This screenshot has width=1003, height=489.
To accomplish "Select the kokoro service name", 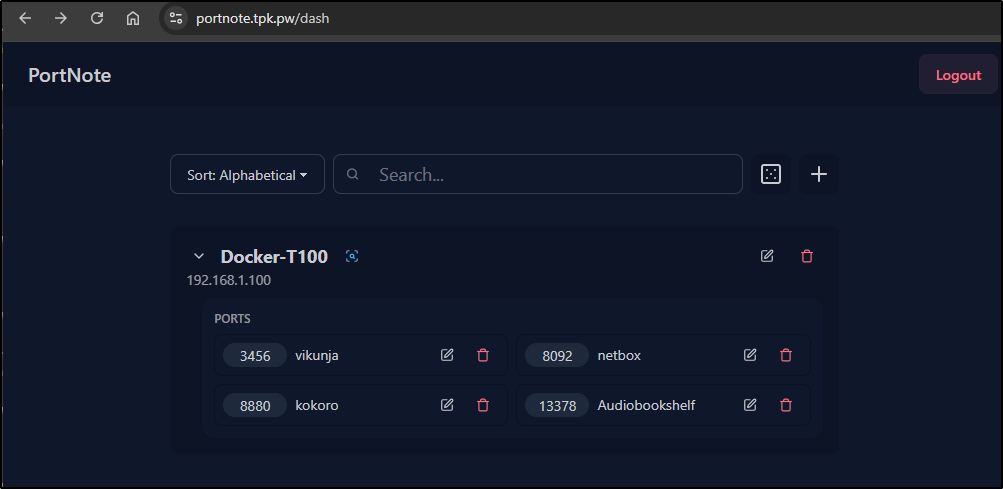I will click(x=317, y=405).
